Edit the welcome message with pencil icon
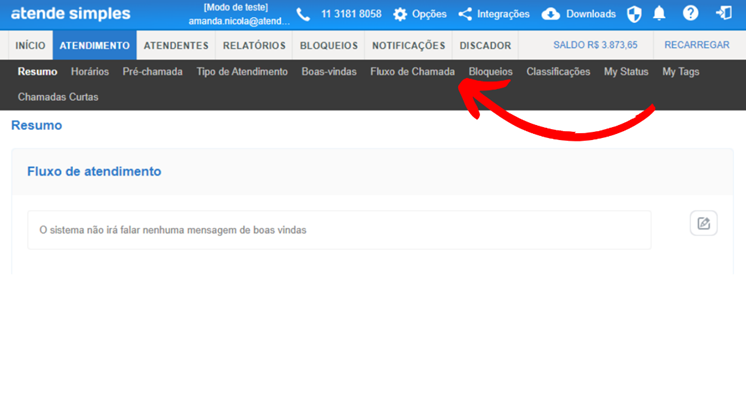The width and height of the screenshot is (746, 419). pos(704,223)
